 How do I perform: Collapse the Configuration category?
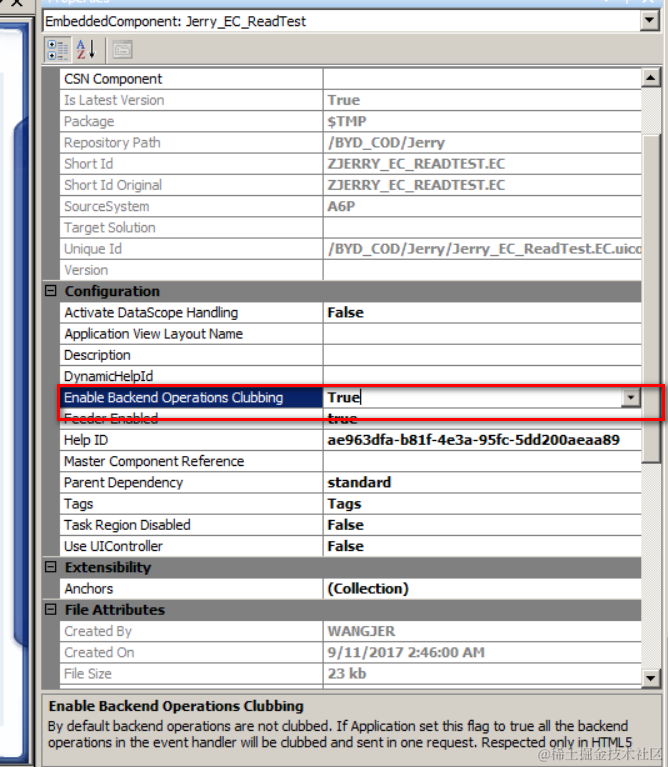click(x=50, y=291)
